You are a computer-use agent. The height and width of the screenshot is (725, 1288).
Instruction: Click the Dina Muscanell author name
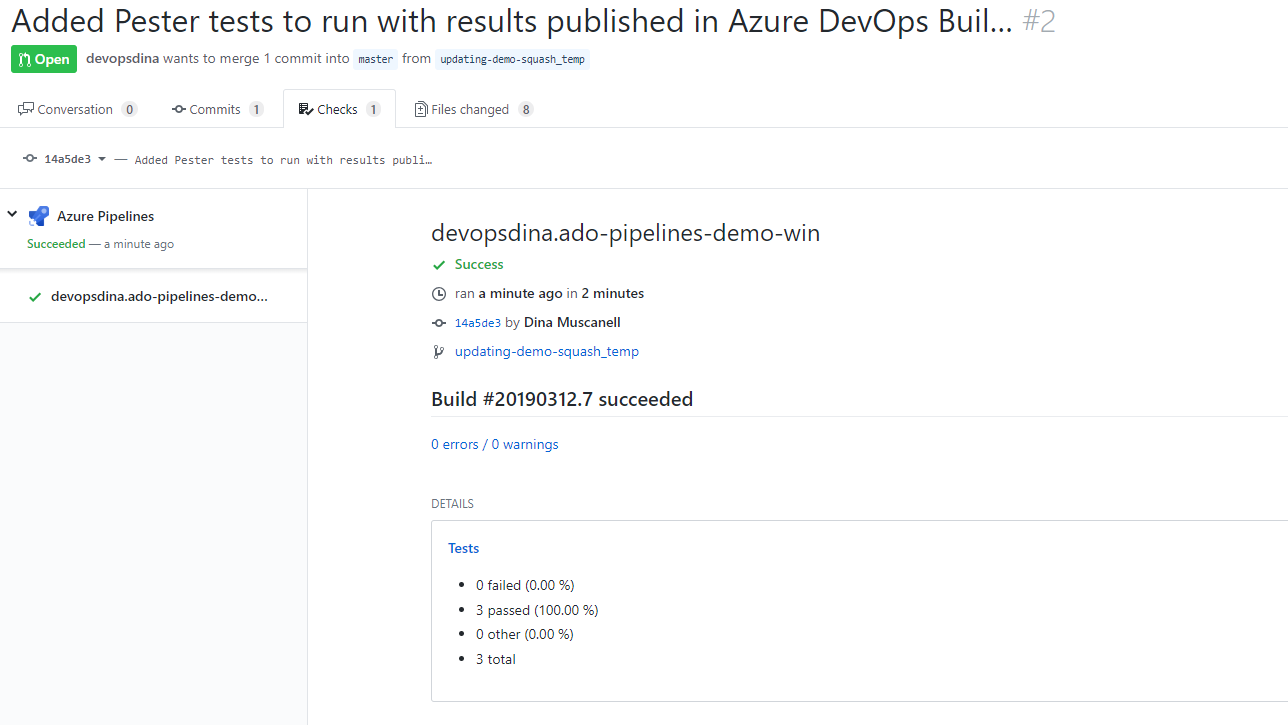pos(572,322)
